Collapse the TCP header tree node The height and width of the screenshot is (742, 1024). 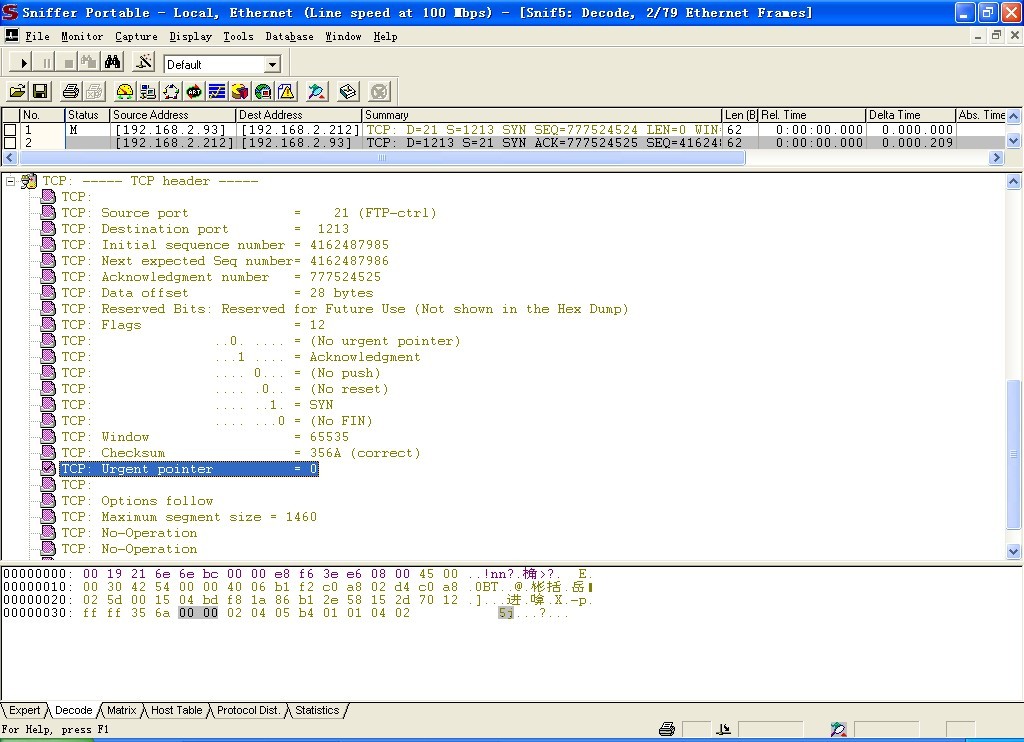[x=10, y=181]
